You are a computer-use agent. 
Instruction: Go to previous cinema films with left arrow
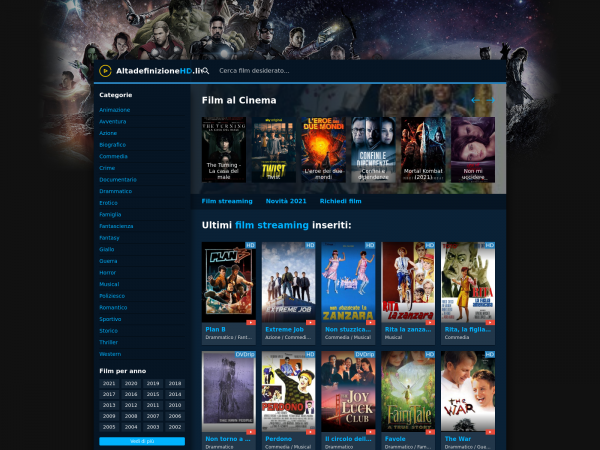tap(476, 100)
